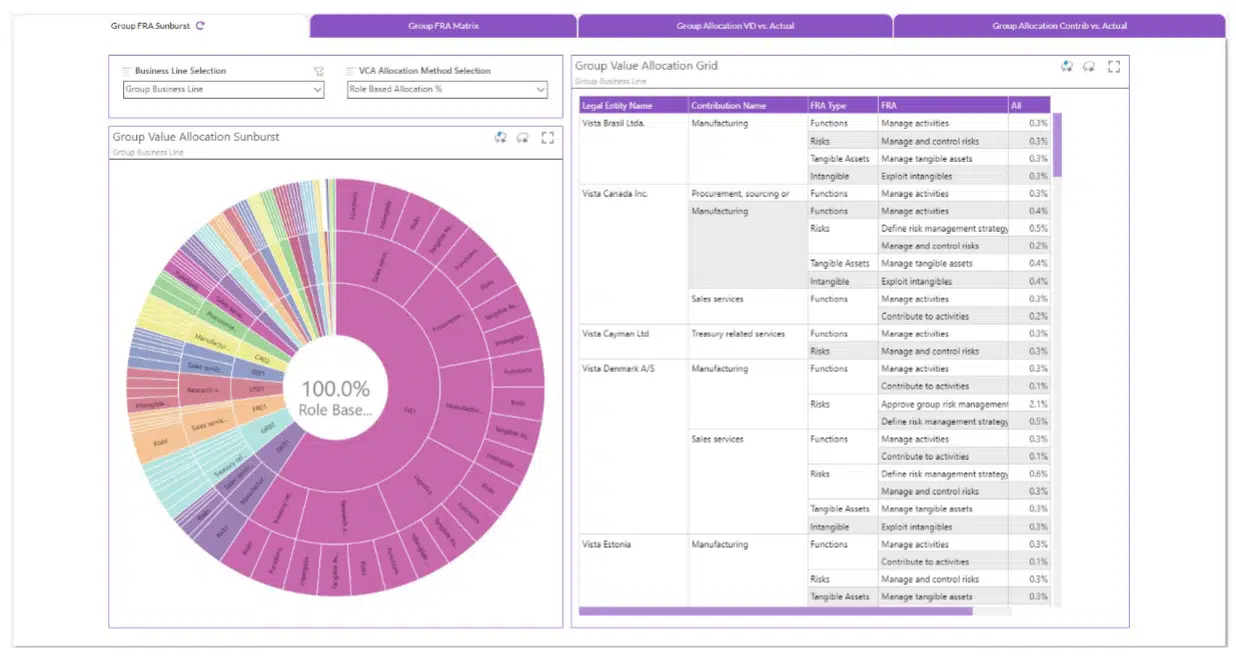Add a comment on the Allocation Grid
This screenshot has height=656, width=1236.
point(1089,66)
